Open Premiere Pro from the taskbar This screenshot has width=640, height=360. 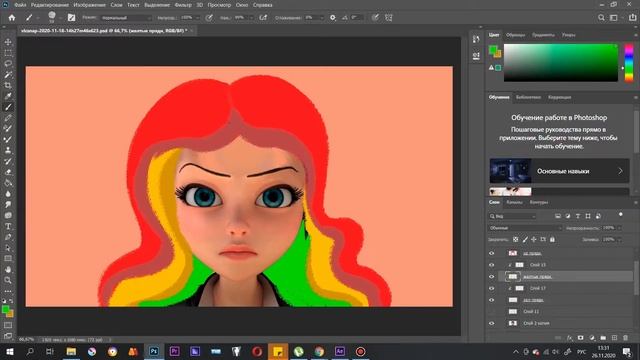point(175,351)
